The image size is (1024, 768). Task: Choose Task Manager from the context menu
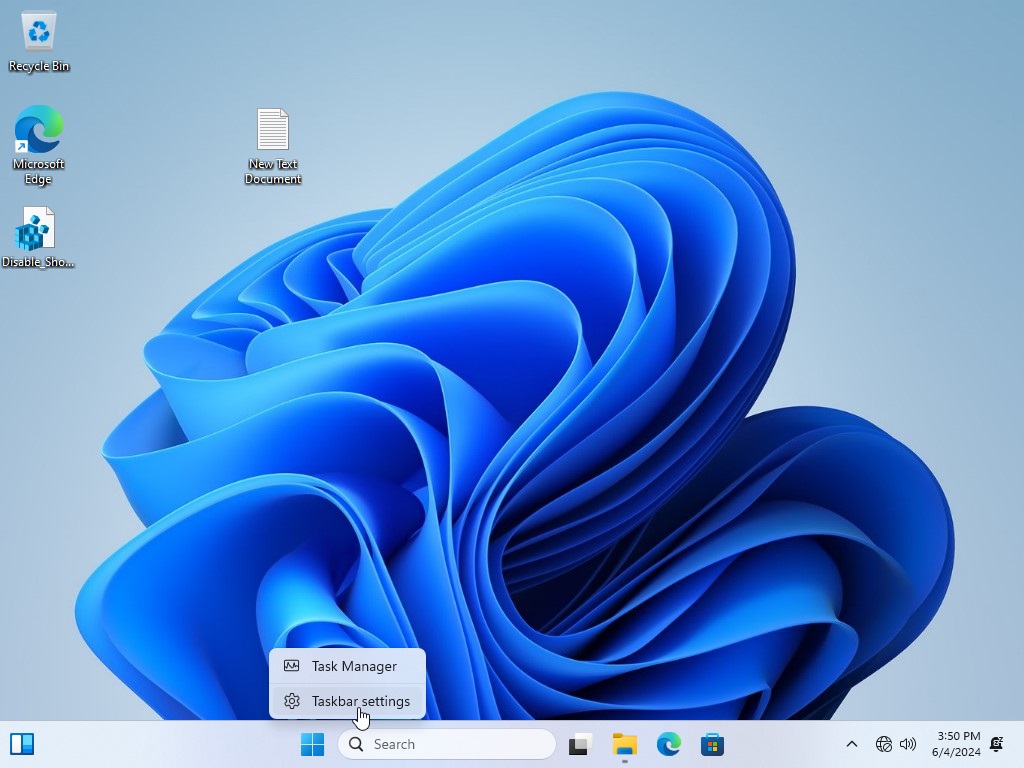tap(347, 666)
